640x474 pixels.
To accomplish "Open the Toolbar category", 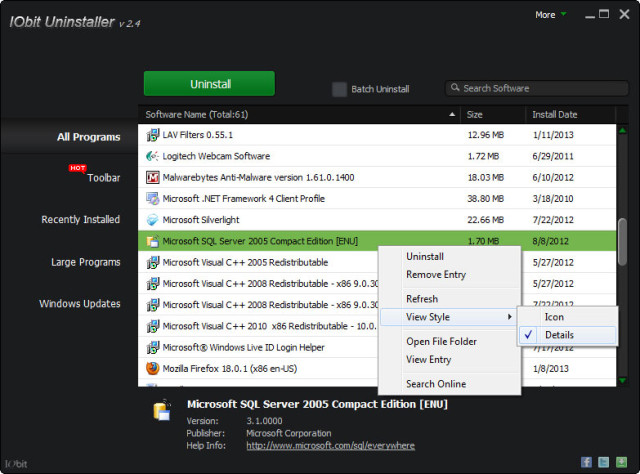I will (x=104, y=178).
